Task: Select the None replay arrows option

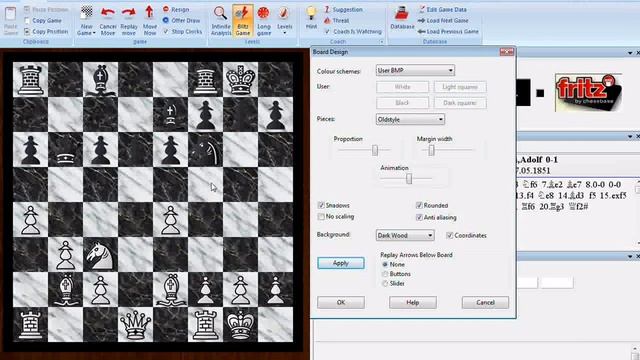Action: [384, 264]
